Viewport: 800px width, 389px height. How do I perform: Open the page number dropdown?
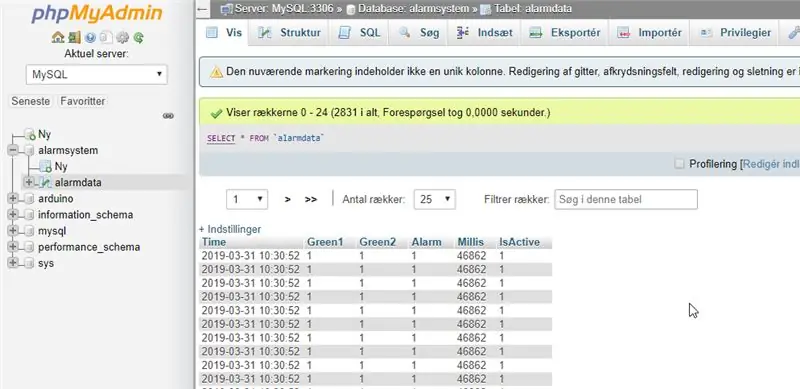[247, 199]
